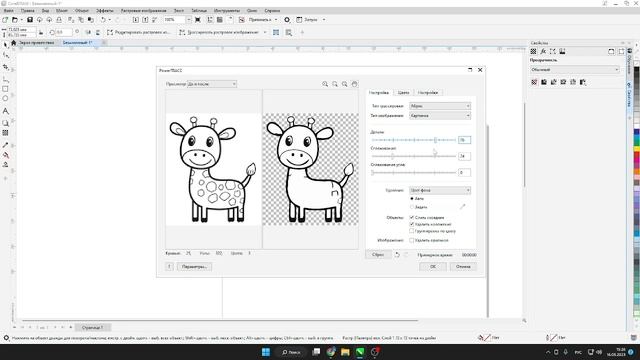The height and width of the screenshot is (360, 640).
Task: Open the zoom level 100% dropdown
Action: click(x=189, y=20)
